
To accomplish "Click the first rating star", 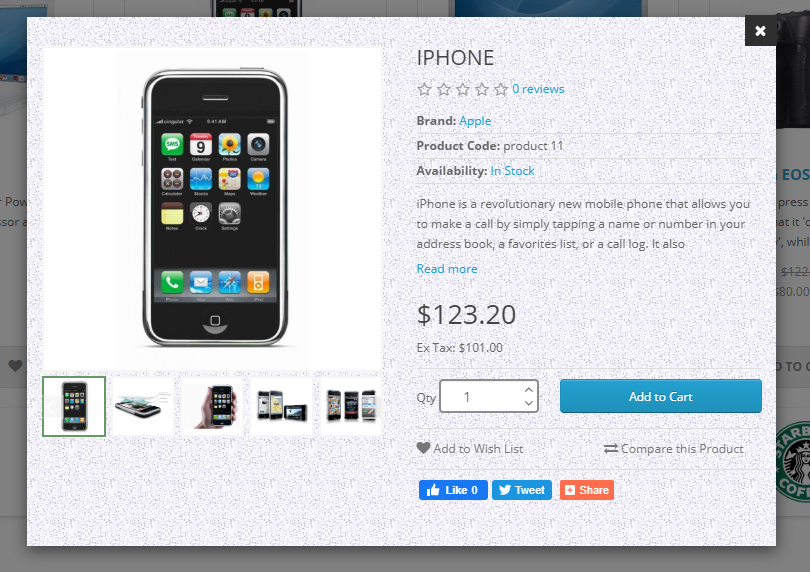I will (424, 89).
